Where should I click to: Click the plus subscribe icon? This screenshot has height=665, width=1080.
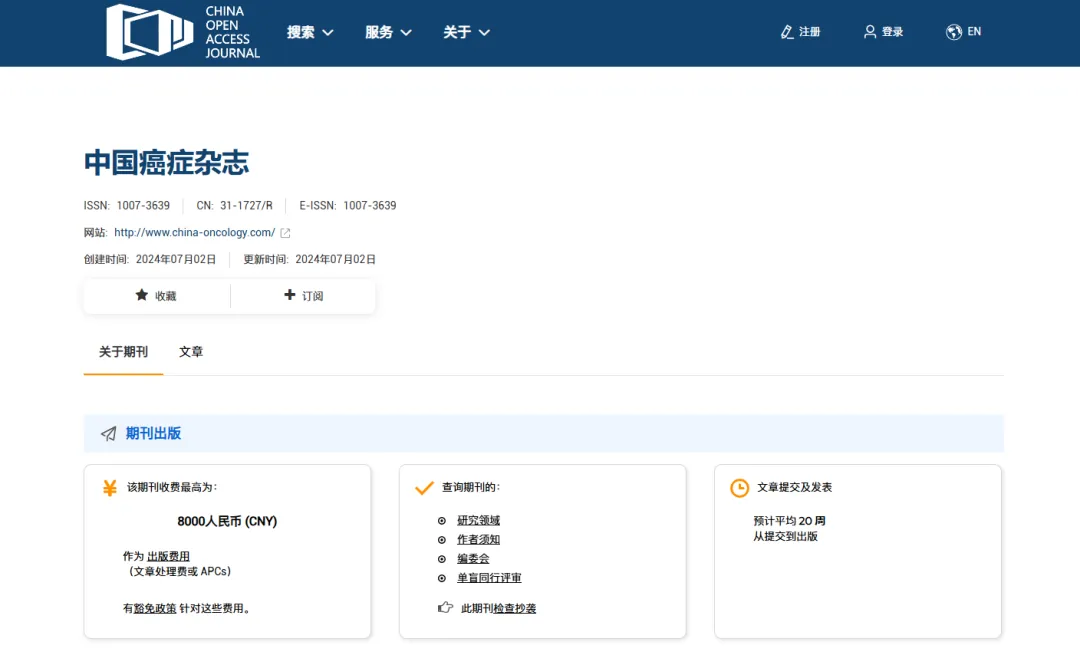[x=289, y=295]
